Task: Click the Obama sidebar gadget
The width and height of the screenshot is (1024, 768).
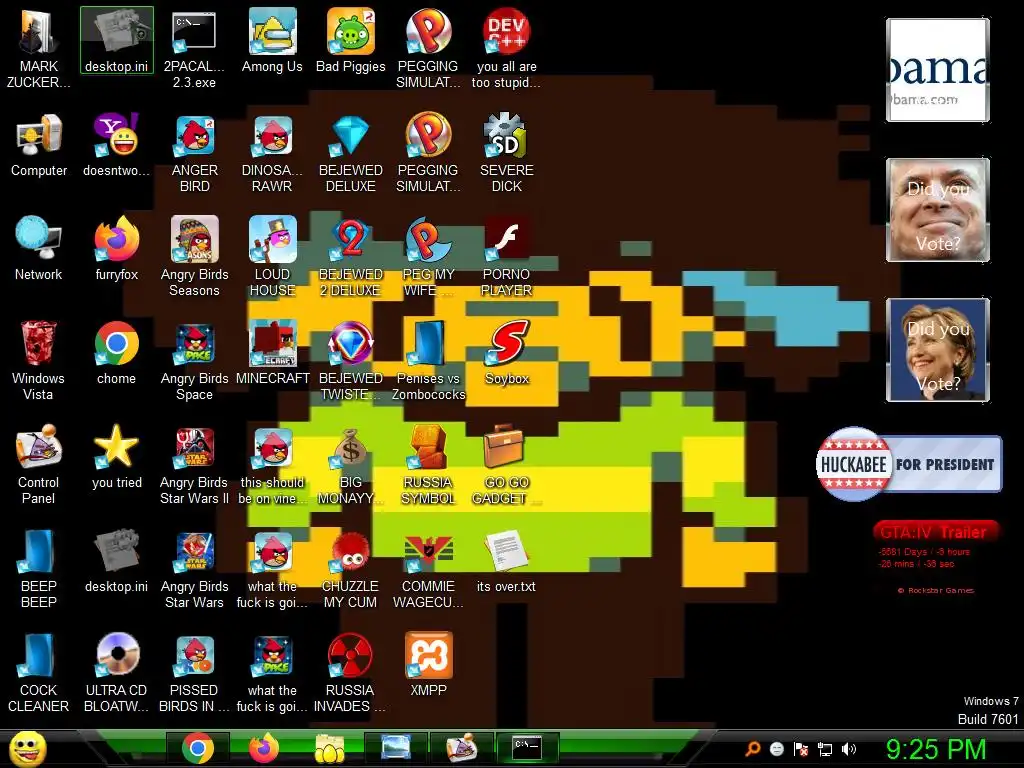Action: point(938,70)
